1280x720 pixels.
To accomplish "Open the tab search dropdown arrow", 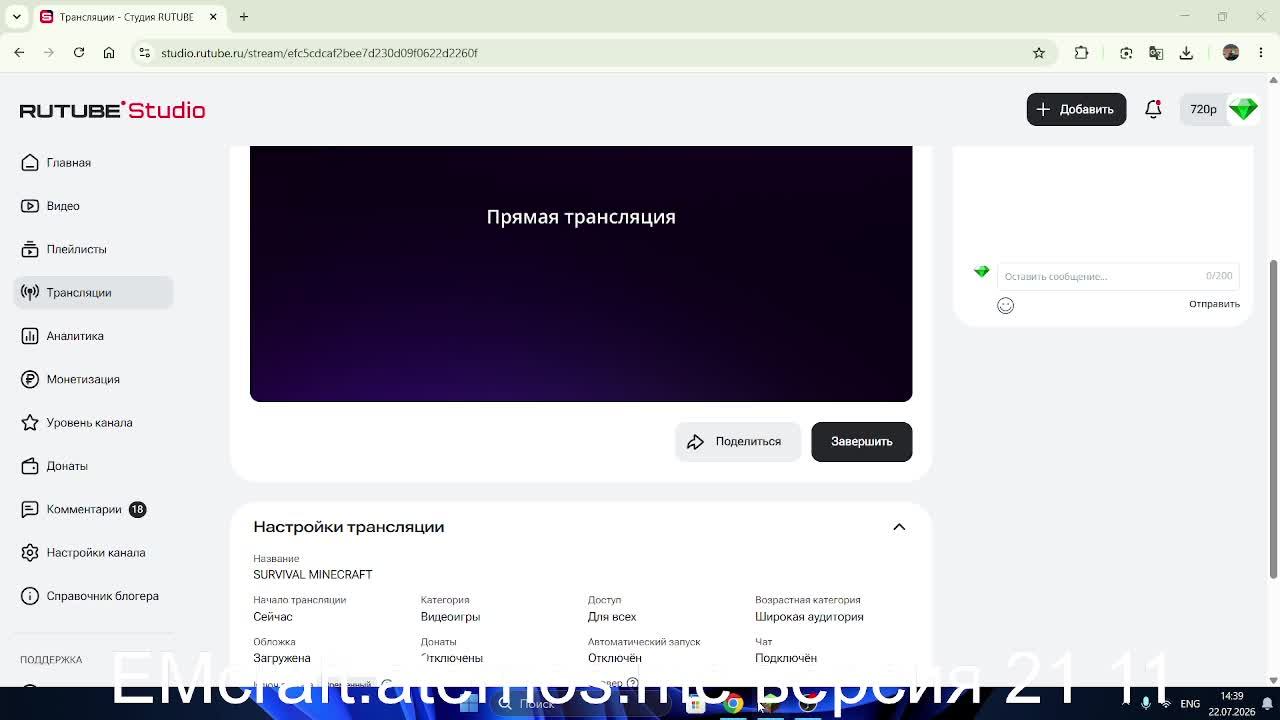I will (16, 17).
